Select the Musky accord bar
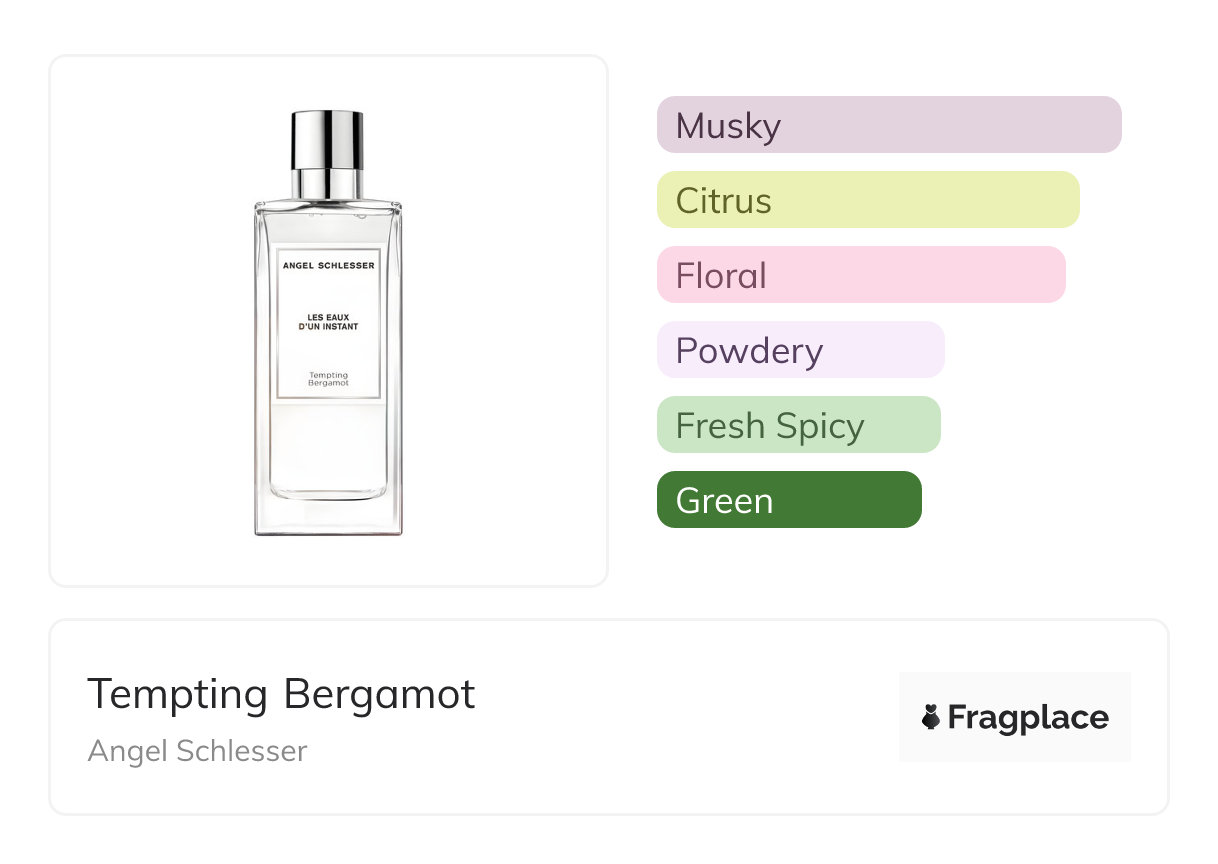 (888, 125)
